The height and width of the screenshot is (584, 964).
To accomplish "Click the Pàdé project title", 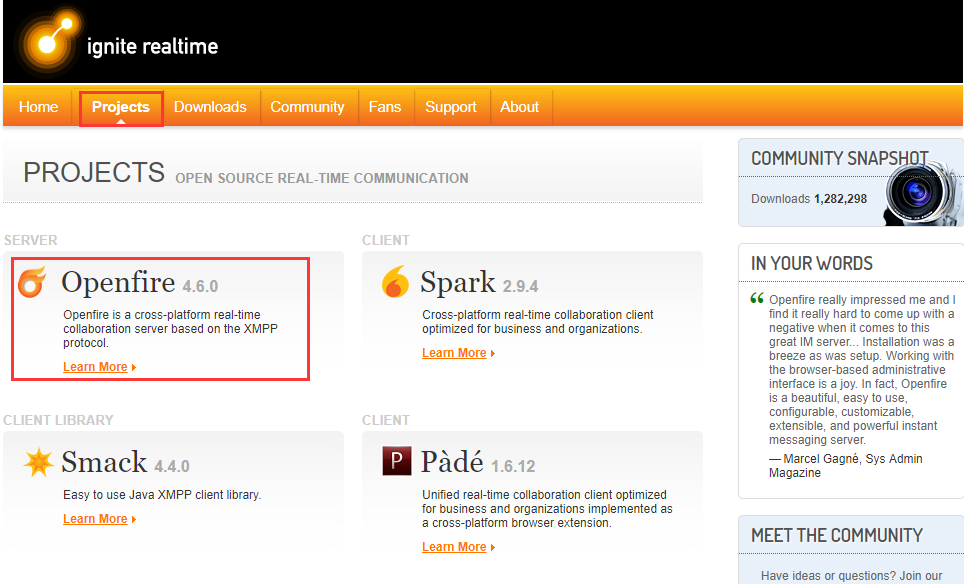I will 452,461.
